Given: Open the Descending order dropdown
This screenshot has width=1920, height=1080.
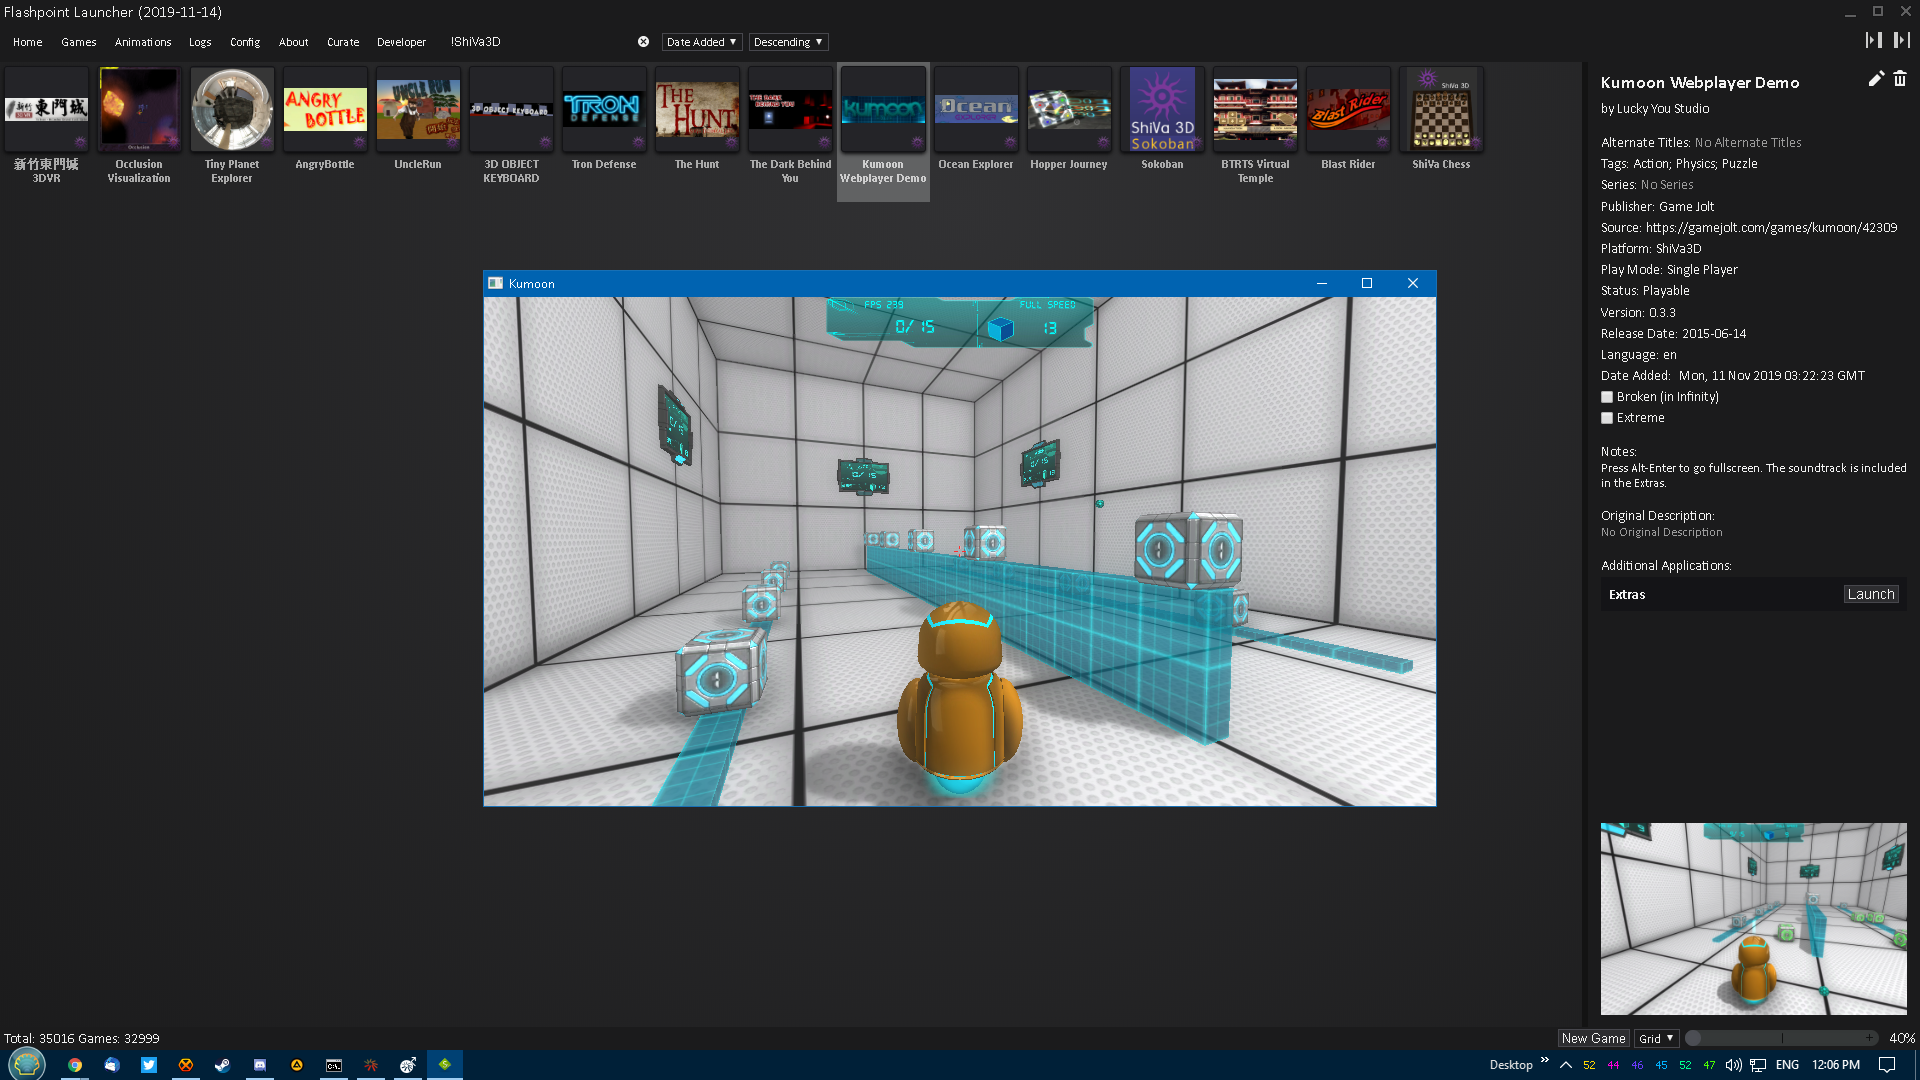Looking at the screenshot, I should pyautogui.click(x=788, y=42).
